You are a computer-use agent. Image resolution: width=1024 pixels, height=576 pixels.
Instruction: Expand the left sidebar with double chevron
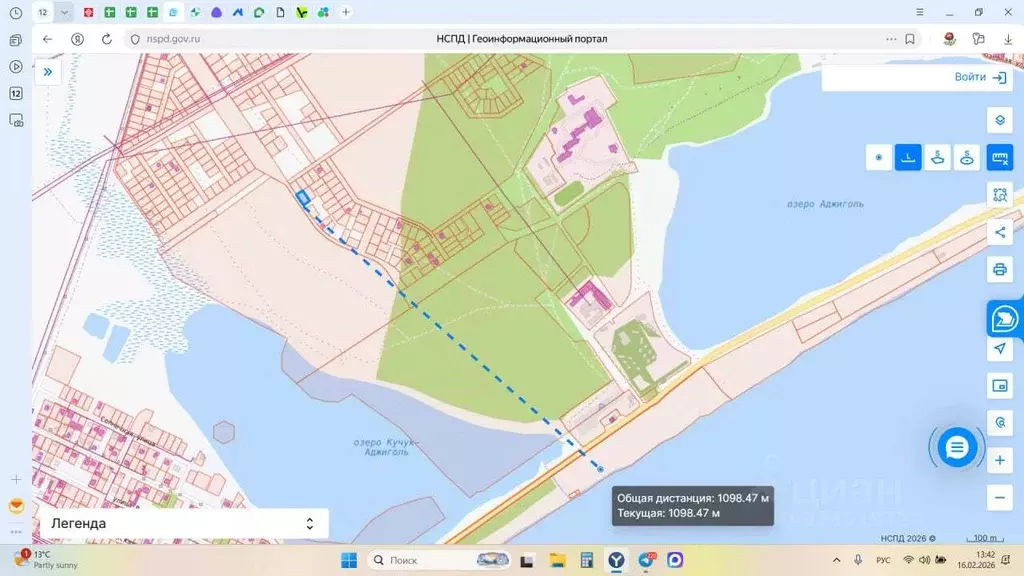pyautogui.click(x=47, y=72)
